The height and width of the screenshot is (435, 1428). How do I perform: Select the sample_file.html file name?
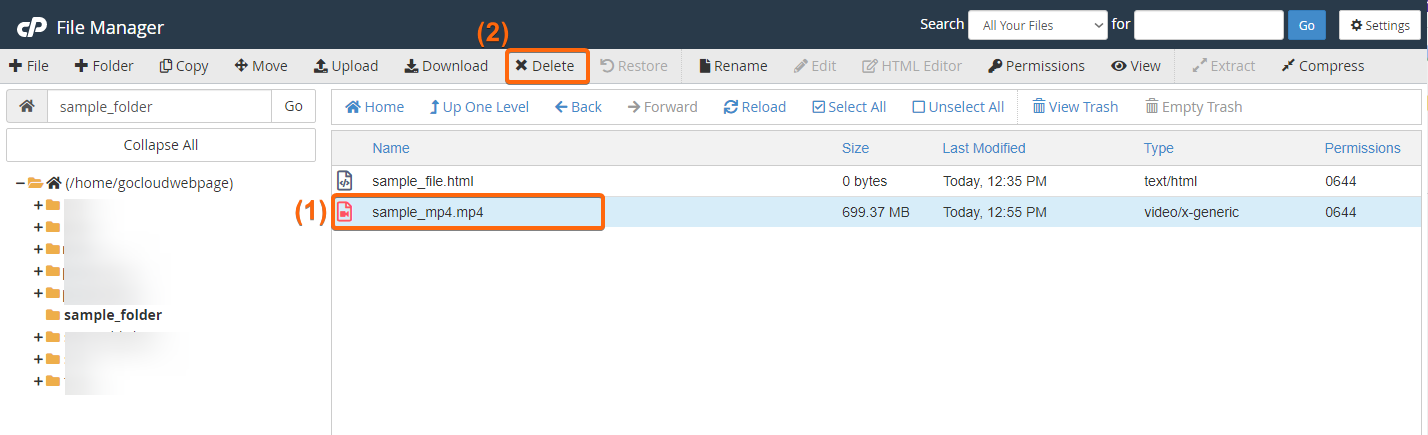pos(423,181)
